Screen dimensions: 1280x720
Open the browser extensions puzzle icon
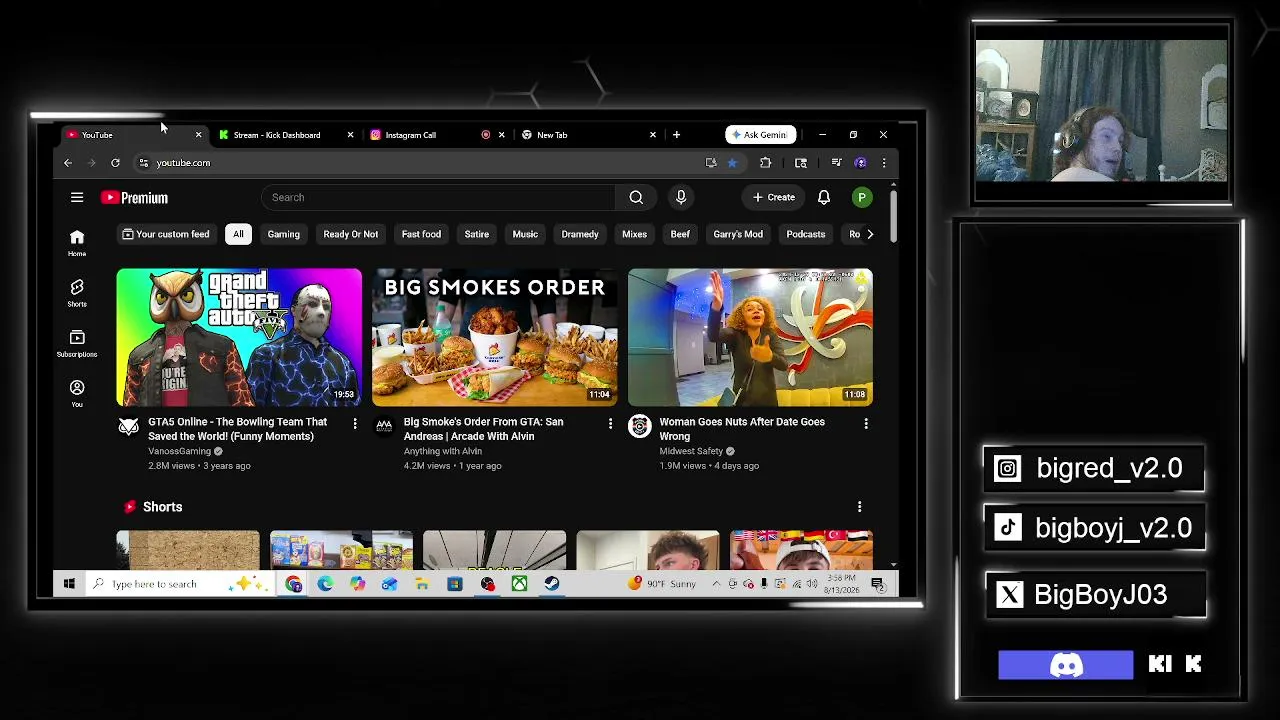point(766,163)
